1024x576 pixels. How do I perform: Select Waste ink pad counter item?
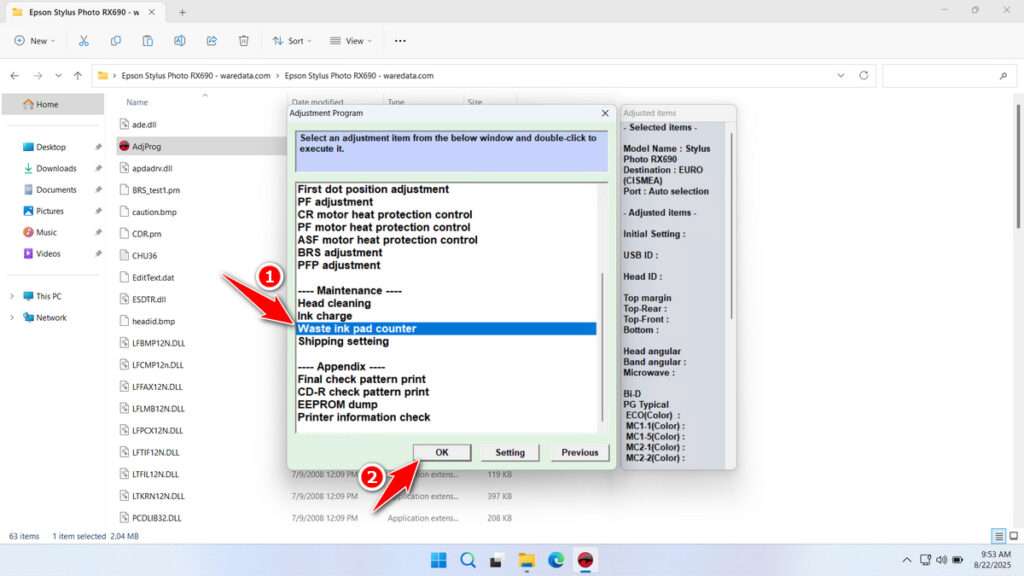coord(446,328)
